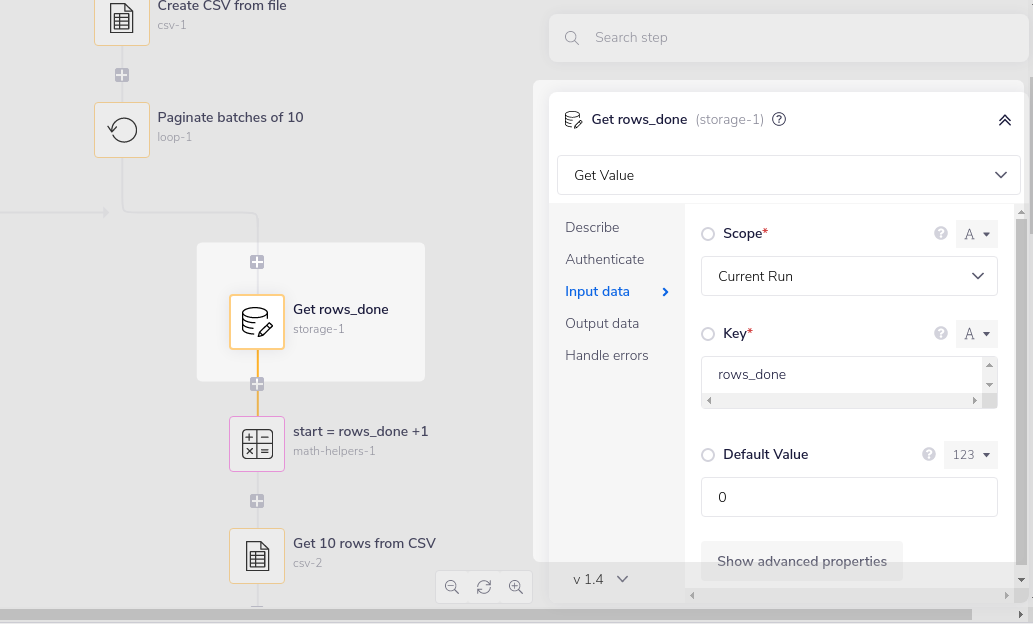Click the zoom in magnifier below the canvas

point(516,587)
